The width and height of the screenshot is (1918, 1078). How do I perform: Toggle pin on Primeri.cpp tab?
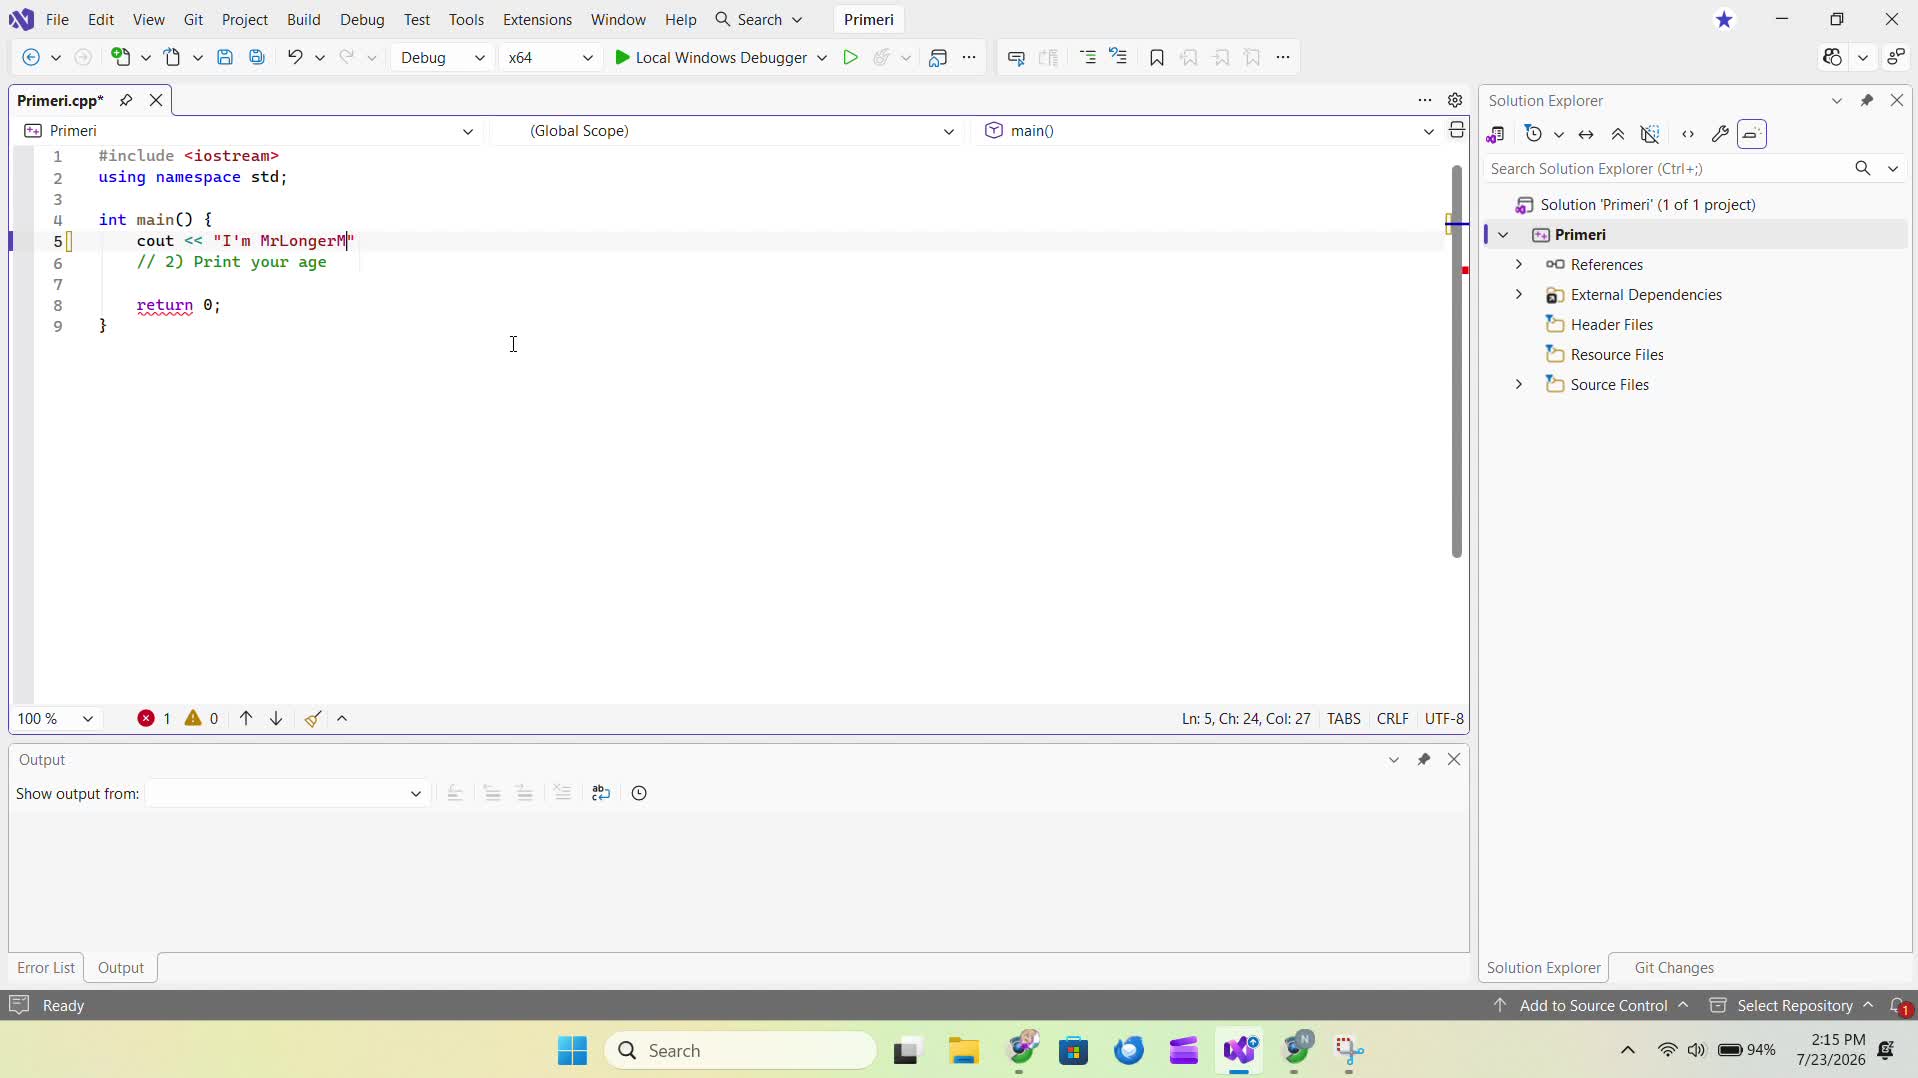[126, 100]
